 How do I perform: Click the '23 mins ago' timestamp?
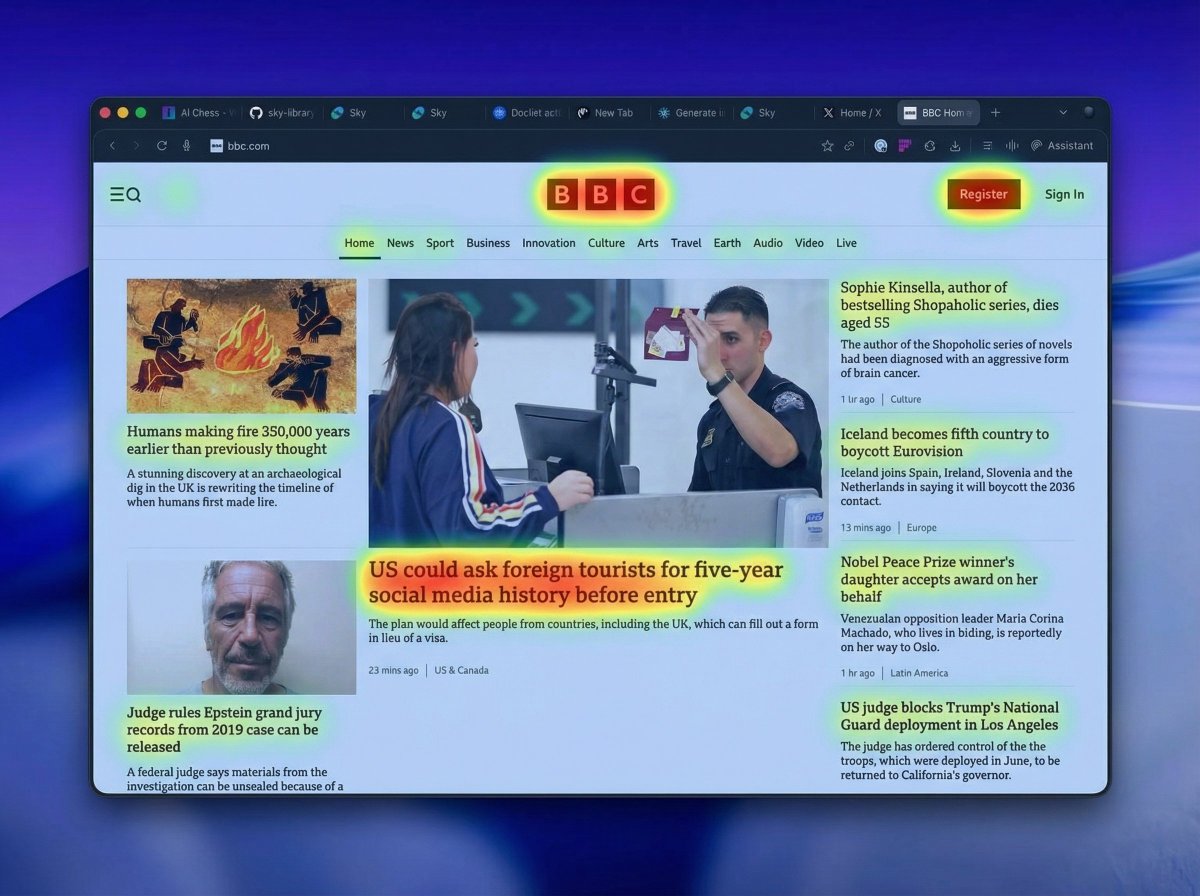click(394, 670)
